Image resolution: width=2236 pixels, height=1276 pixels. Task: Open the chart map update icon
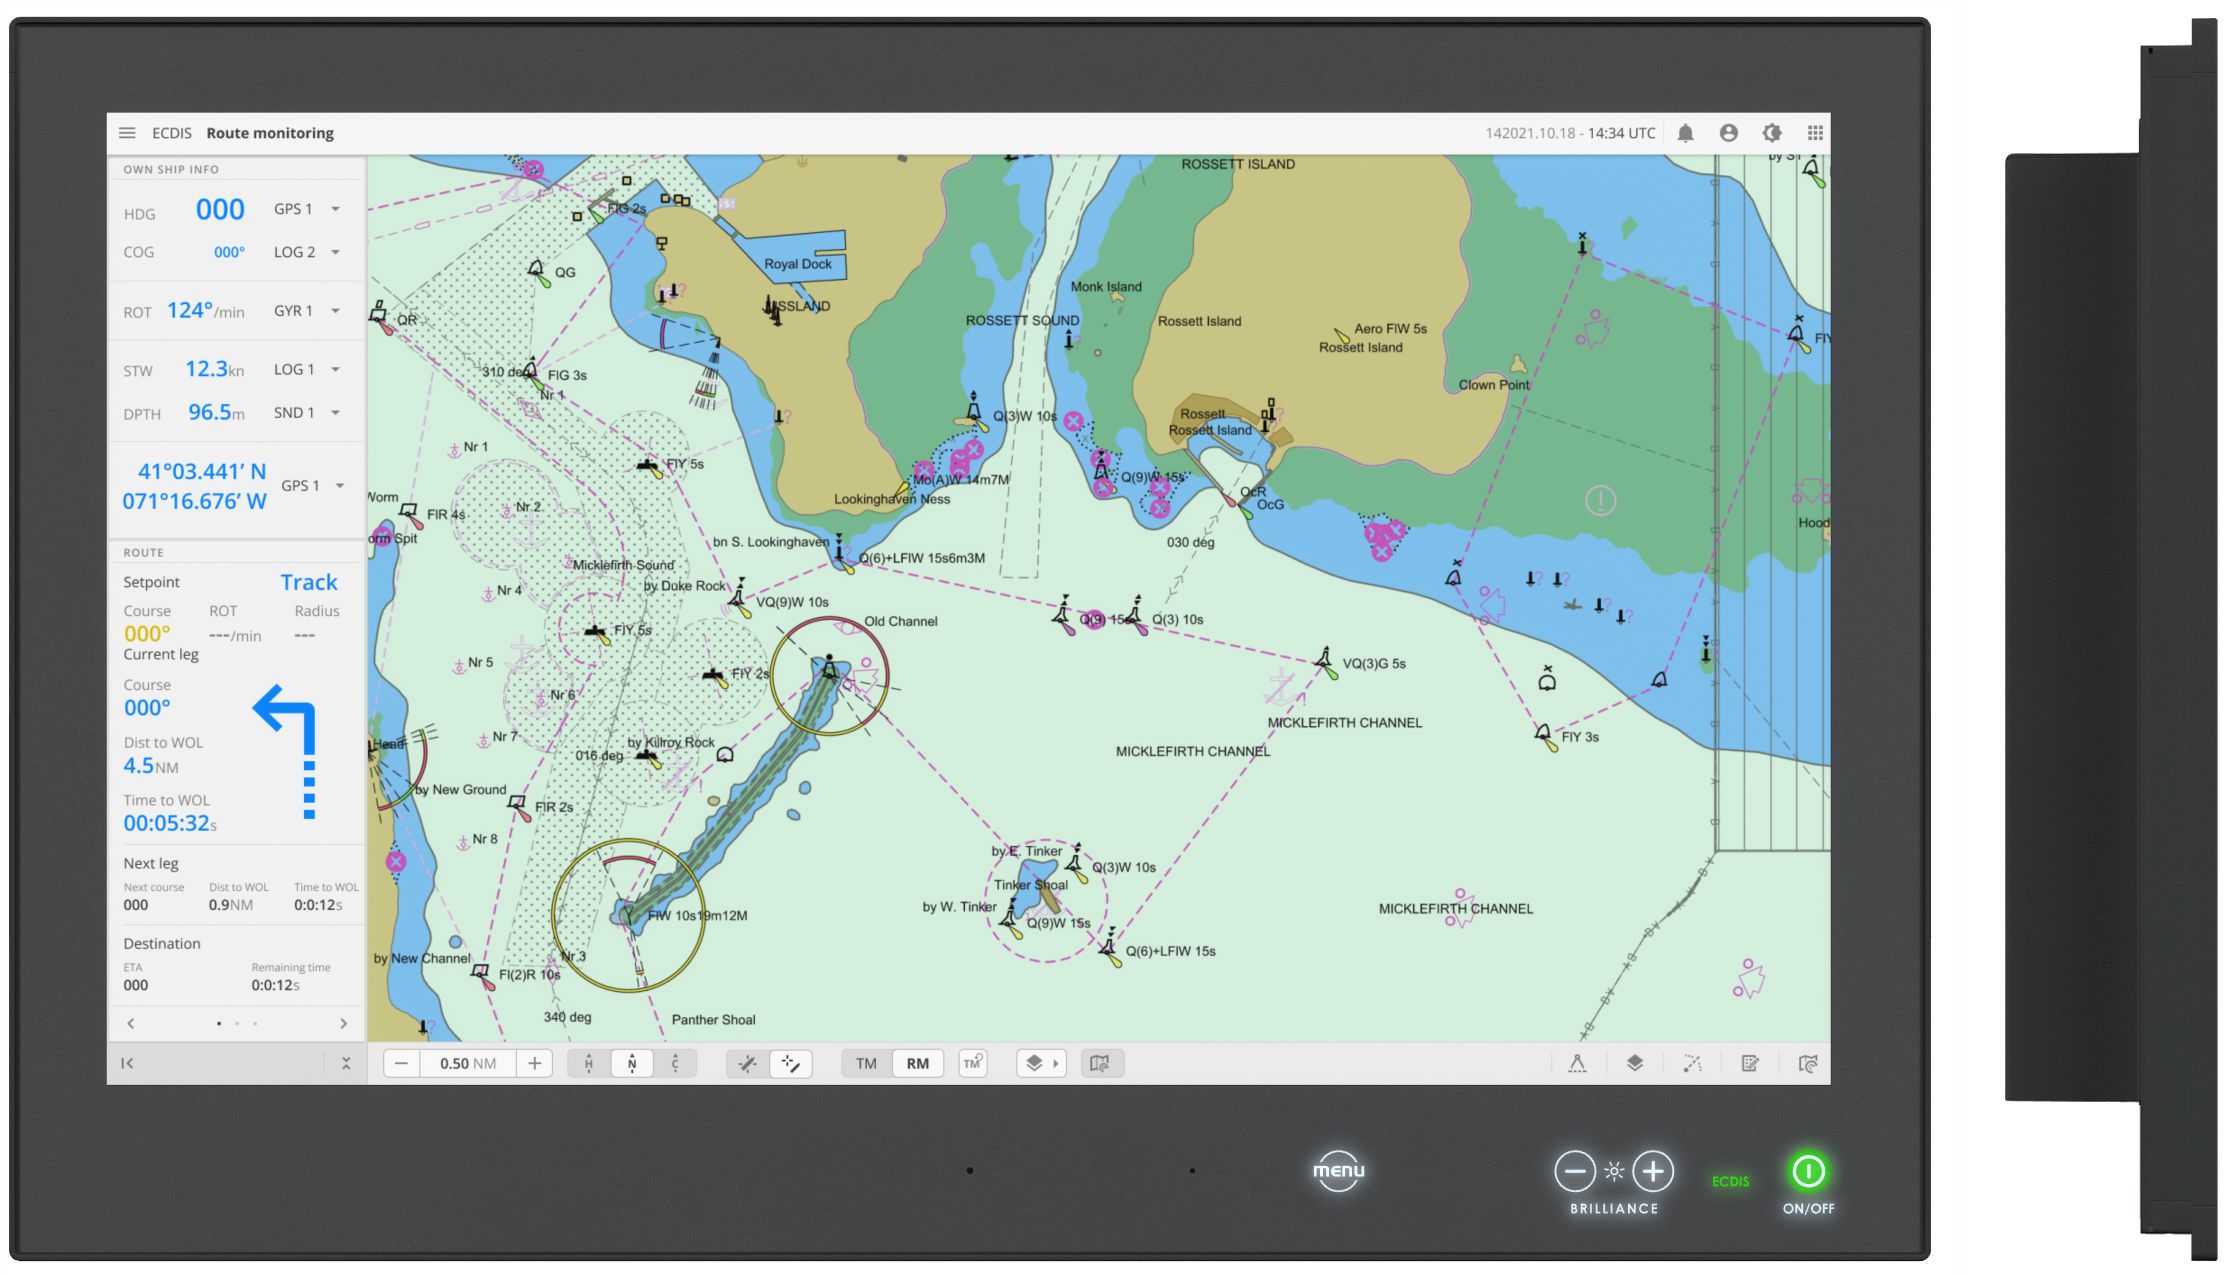1101,1063
